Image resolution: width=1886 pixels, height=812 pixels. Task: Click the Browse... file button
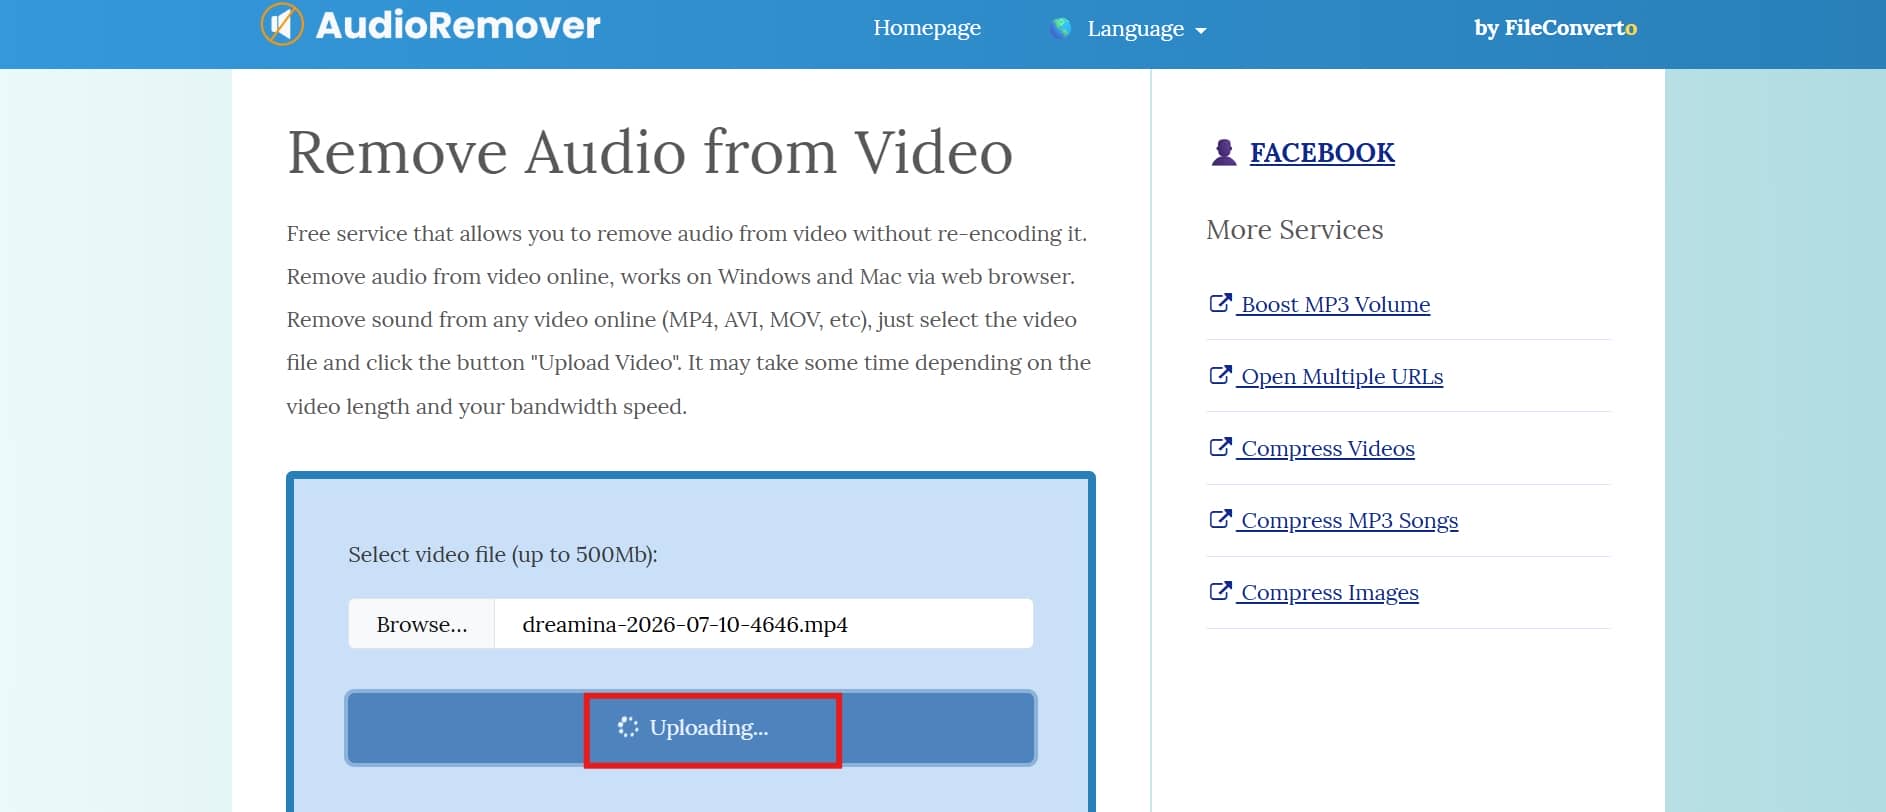pos(421,624)
